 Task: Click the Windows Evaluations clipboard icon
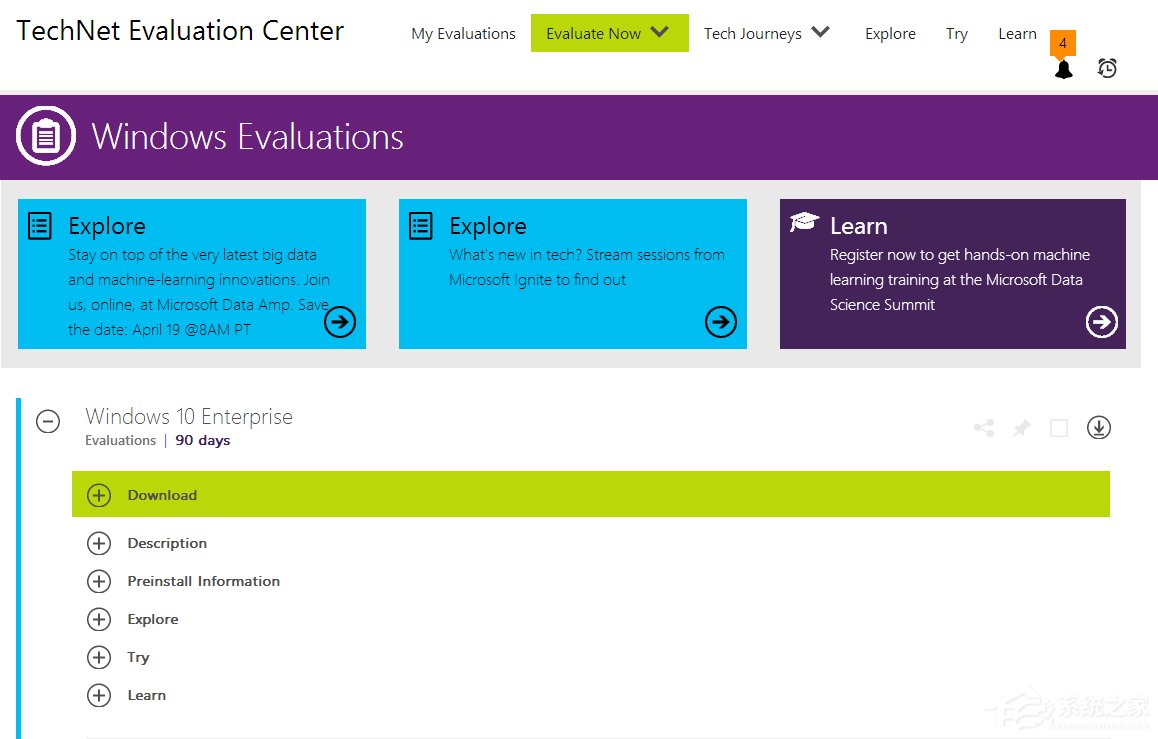46,136
